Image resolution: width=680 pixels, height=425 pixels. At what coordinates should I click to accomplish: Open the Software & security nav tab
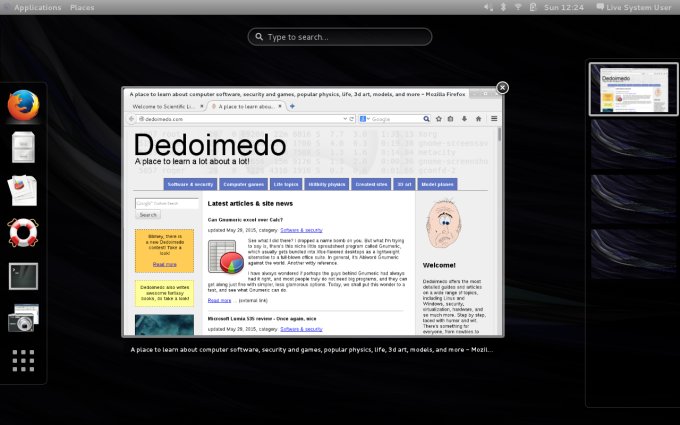(x=190, y=184)
